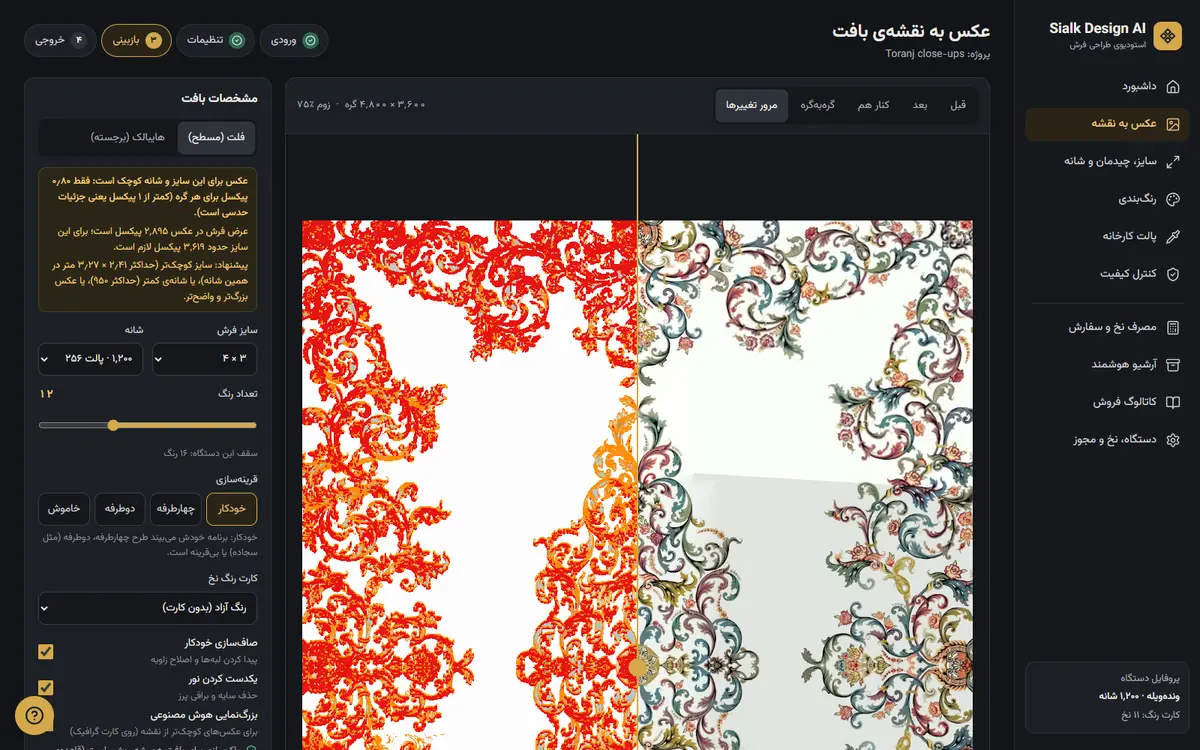
Task: Switch to the بعد view tab
Action: 920,105
